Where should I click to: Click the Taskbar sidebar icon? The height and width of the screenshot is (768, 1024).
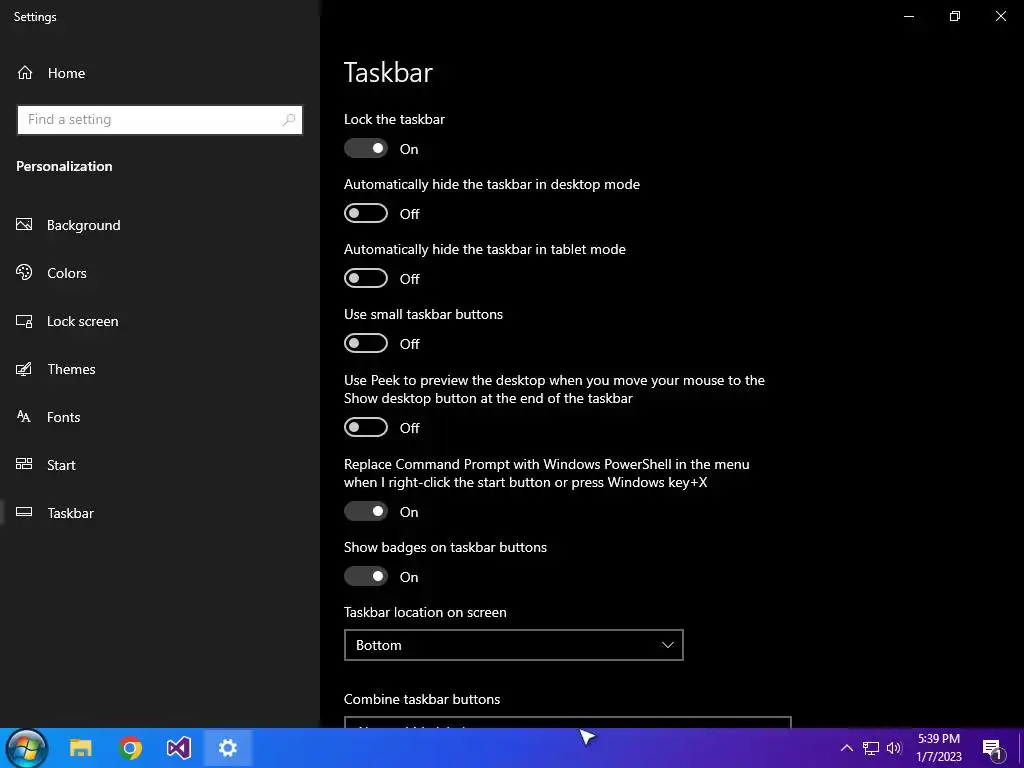[x=24, y=512]
